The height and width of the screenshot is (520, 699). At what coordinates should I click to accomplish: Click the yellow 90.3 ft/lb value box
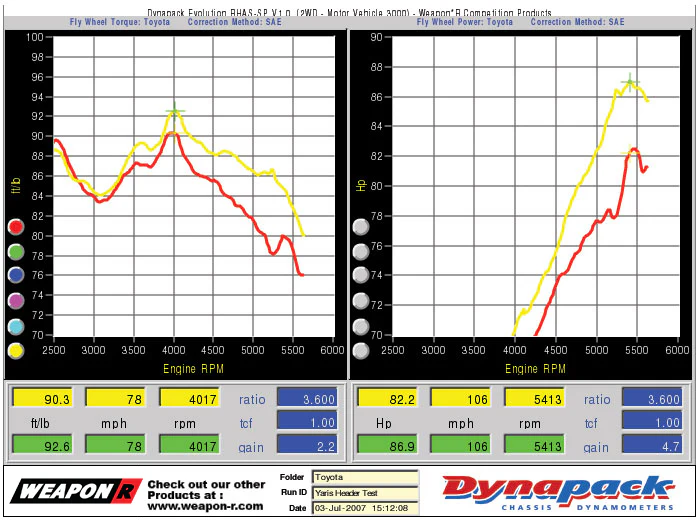coord(42,398)
